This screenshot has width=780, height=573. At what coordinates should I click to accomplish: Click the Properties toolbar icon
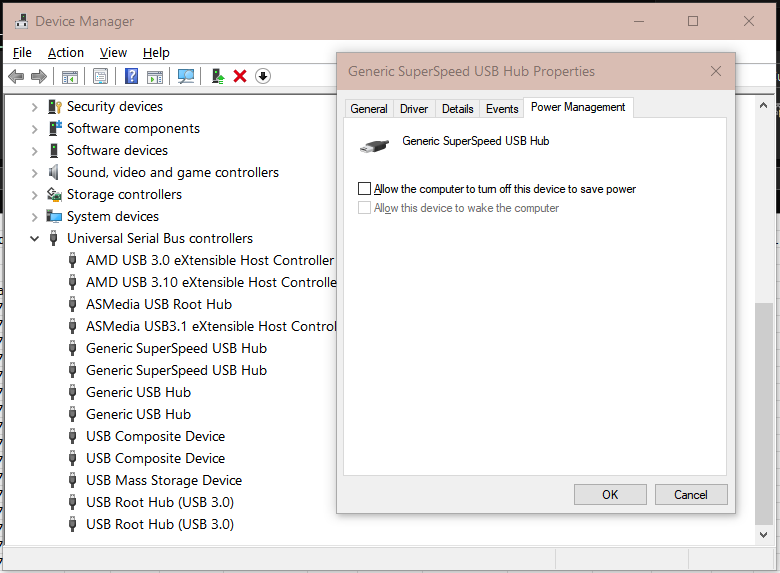click(100, 76)
